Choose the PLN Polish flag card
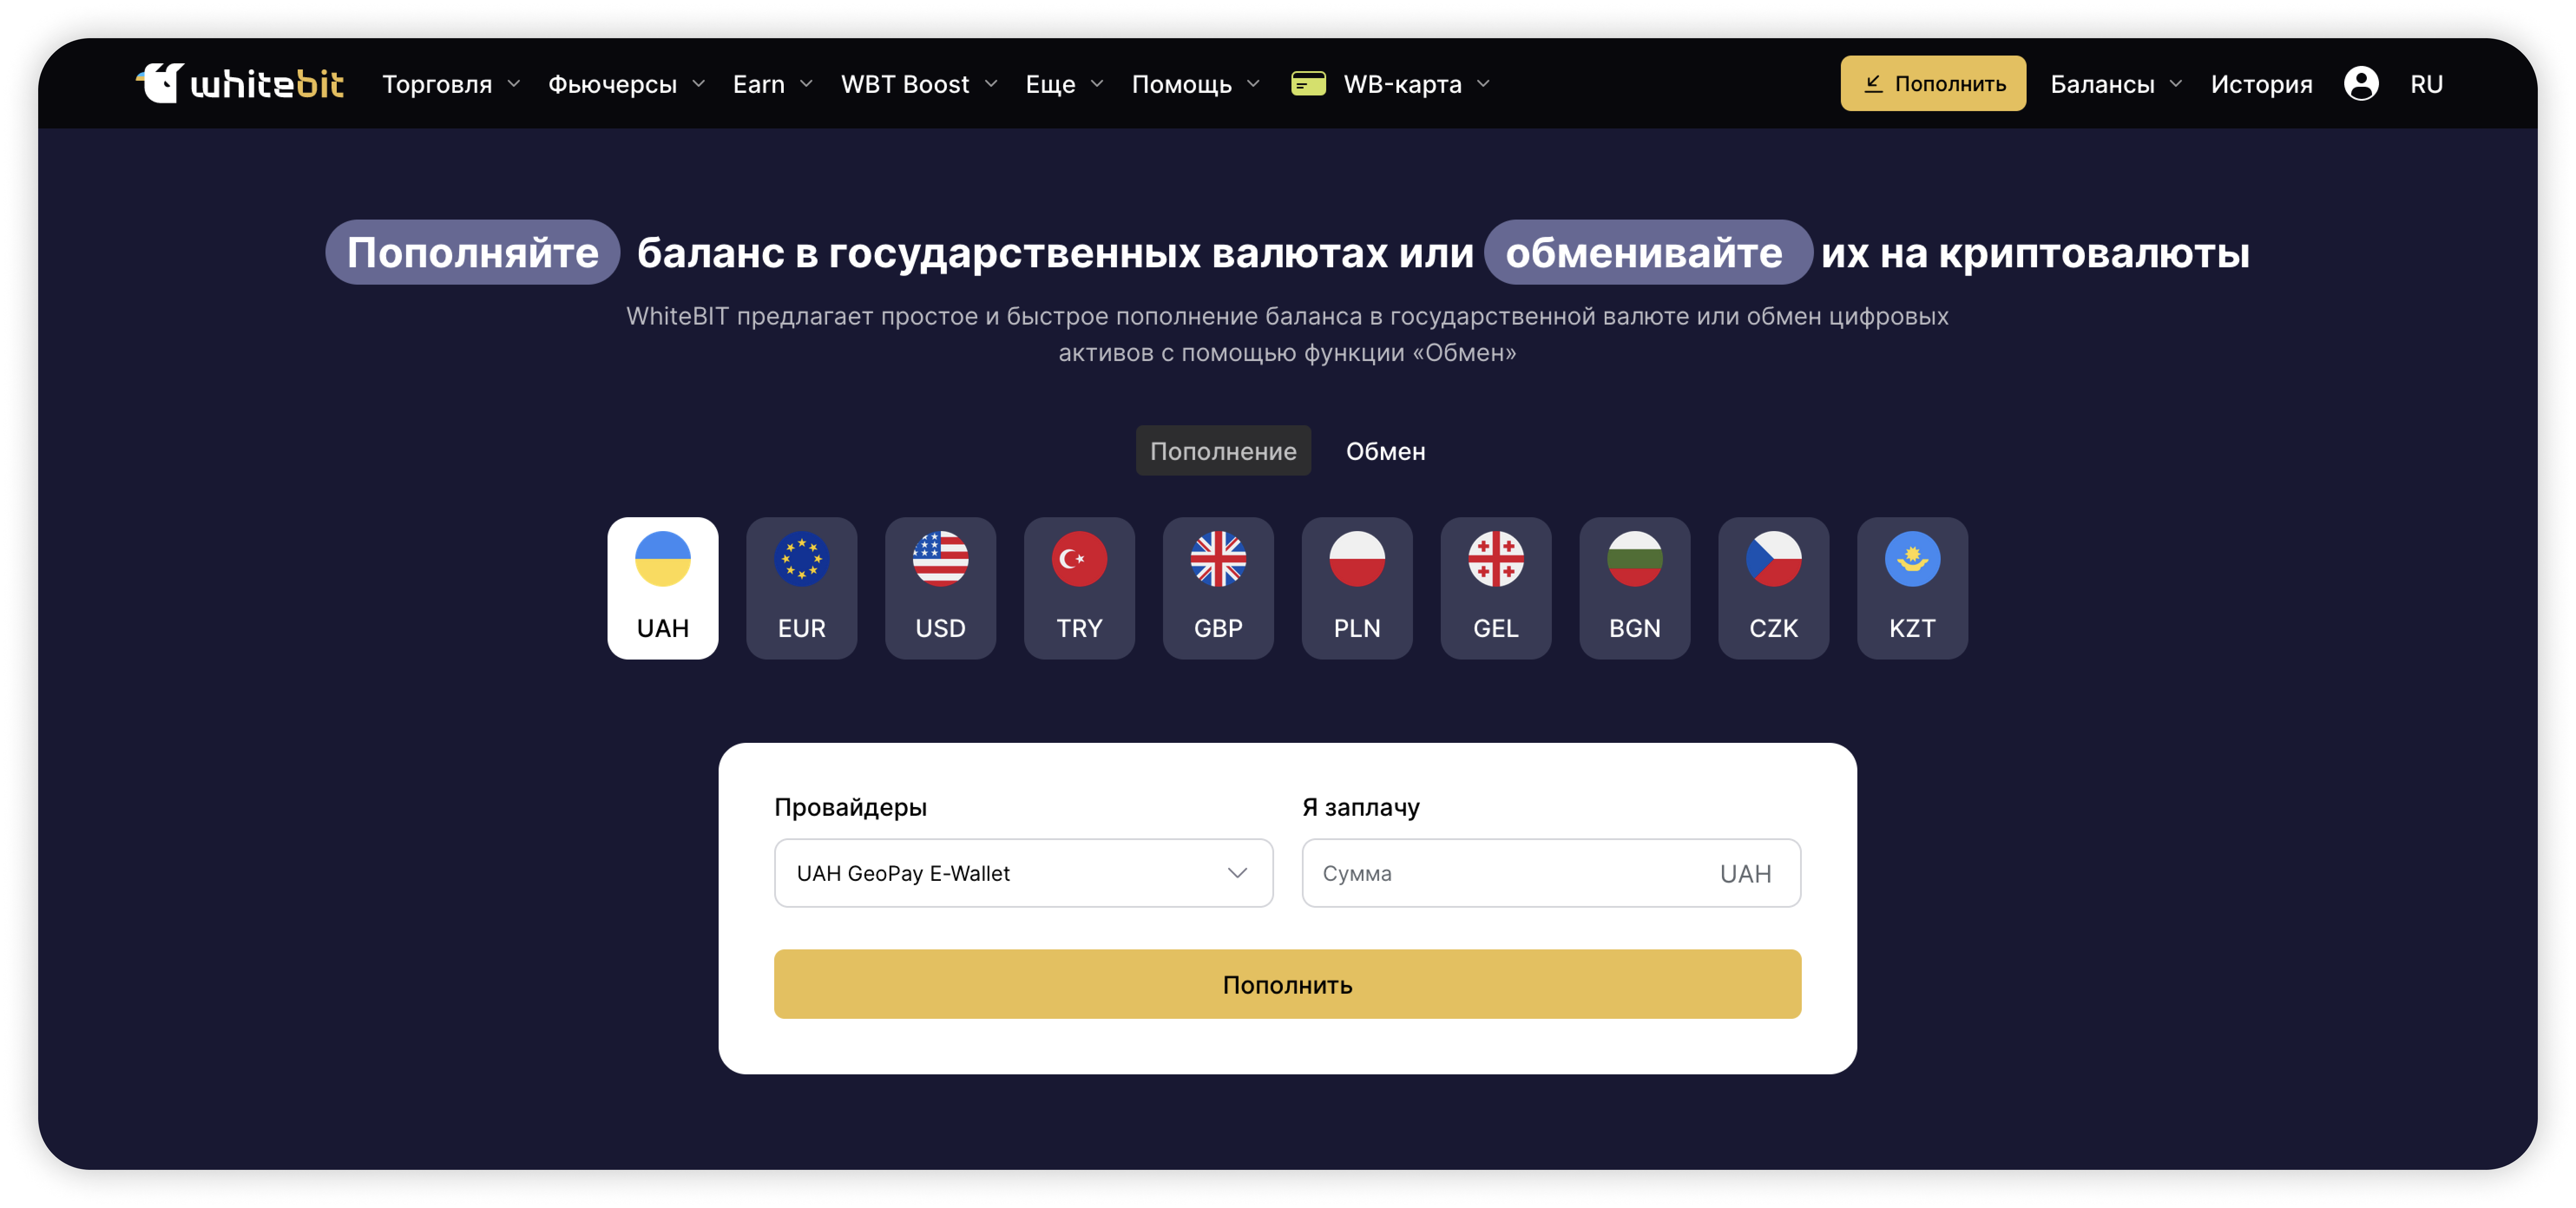The width and height of the screenshot is (2576, 1208). [x=1357, y=588]
